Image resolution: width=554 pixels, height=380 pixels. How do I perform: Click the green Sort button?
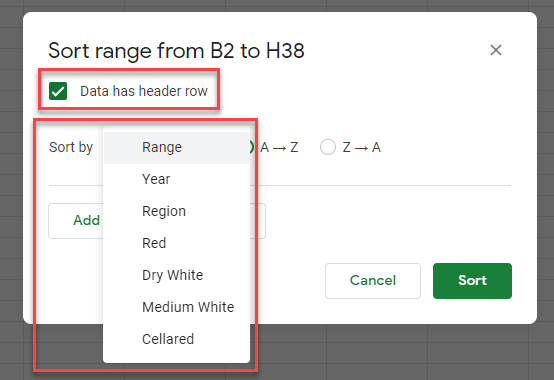[472, 281]
